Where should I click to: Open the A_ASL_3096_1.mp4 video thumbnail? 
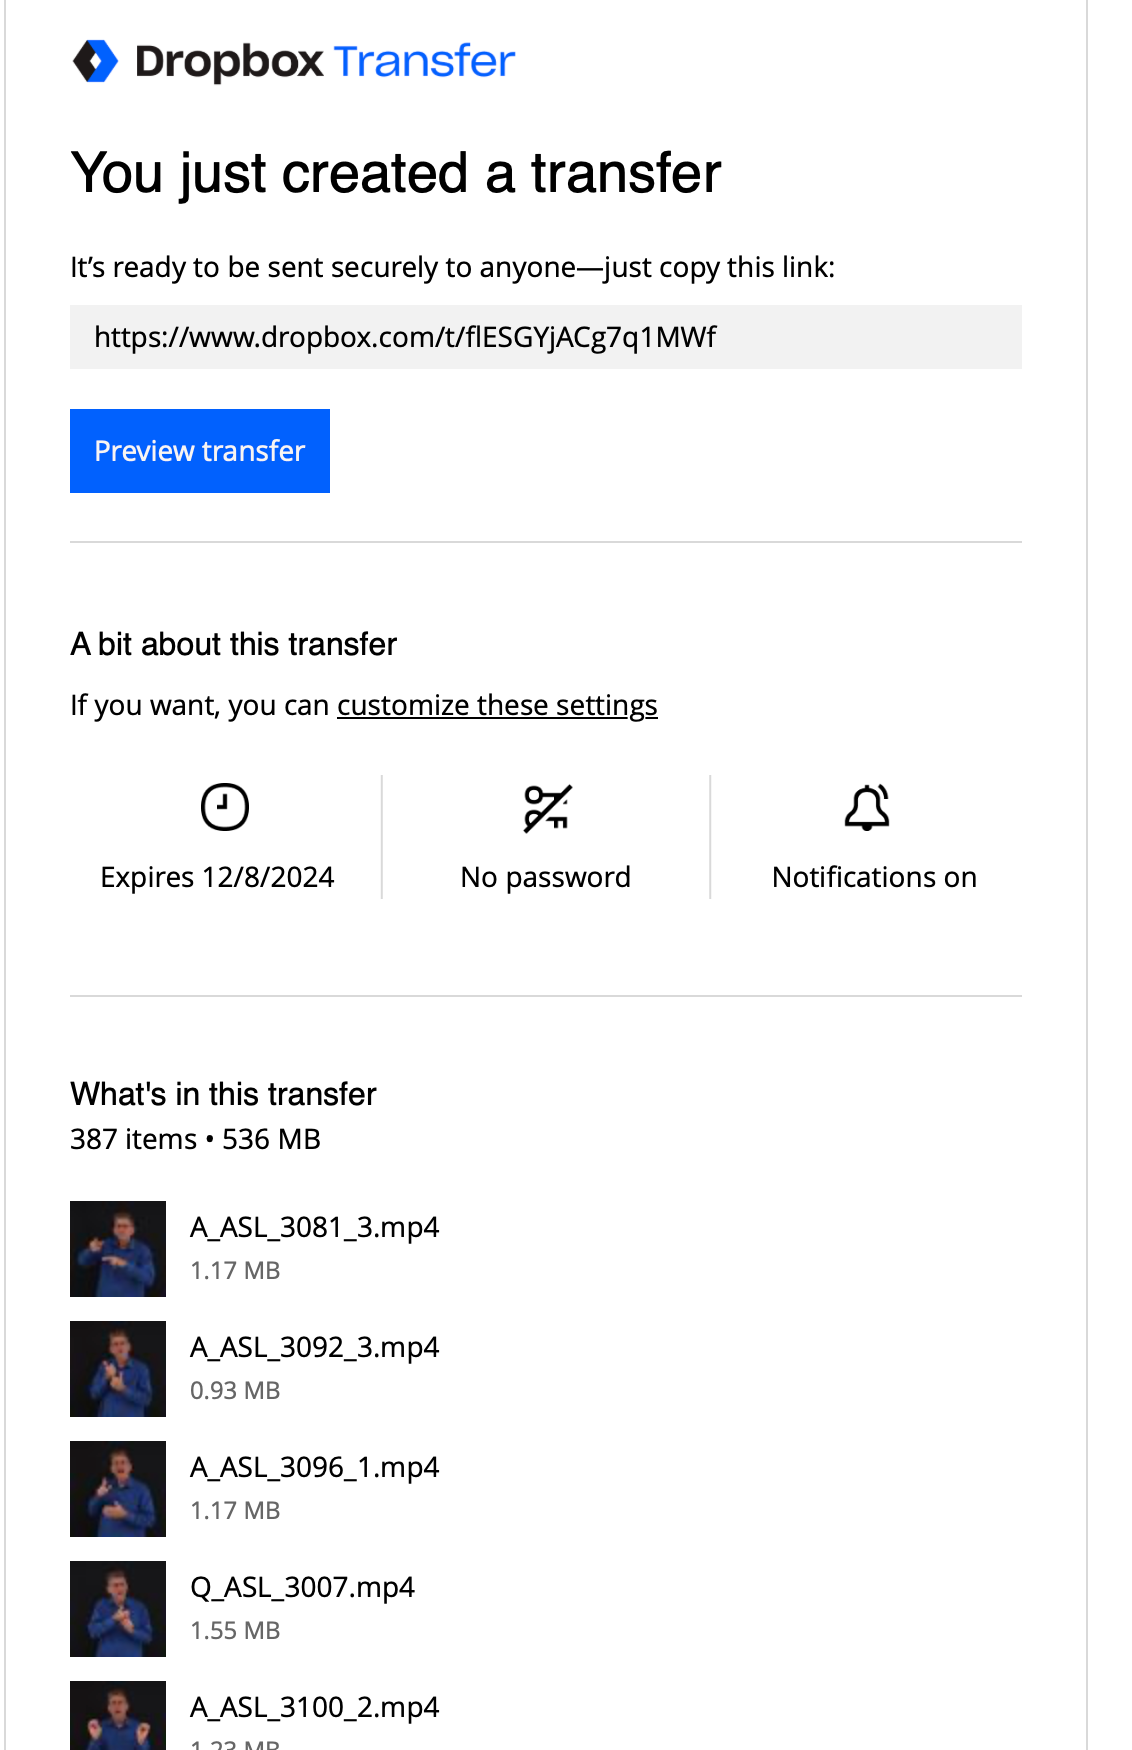[118, 1489]
